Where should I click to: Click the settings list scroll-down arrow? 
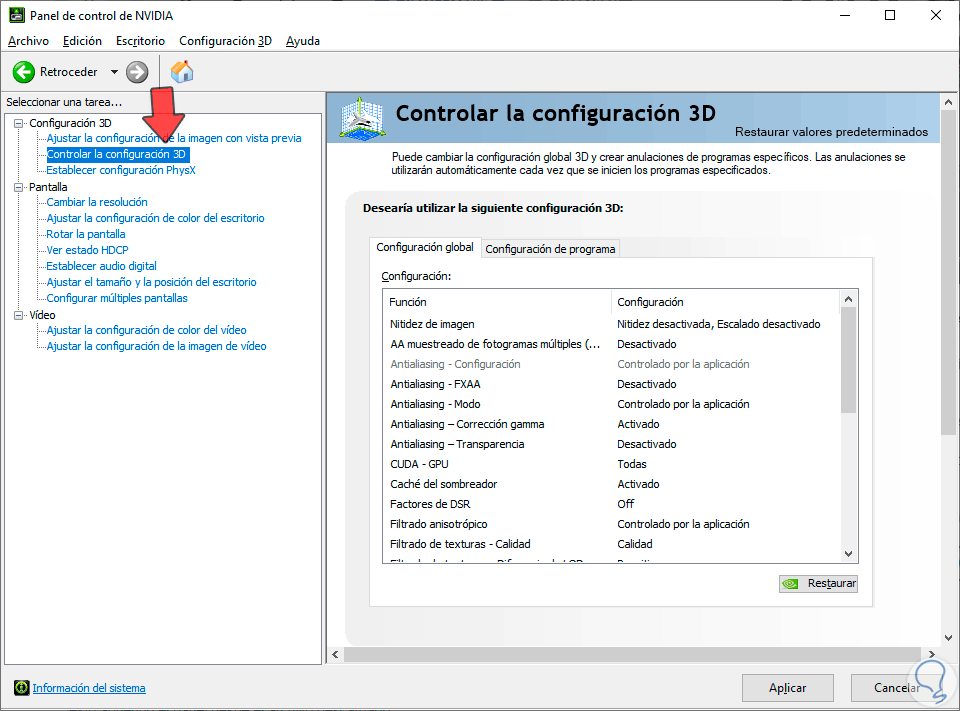pyautogui.click(x=849, y=554)
